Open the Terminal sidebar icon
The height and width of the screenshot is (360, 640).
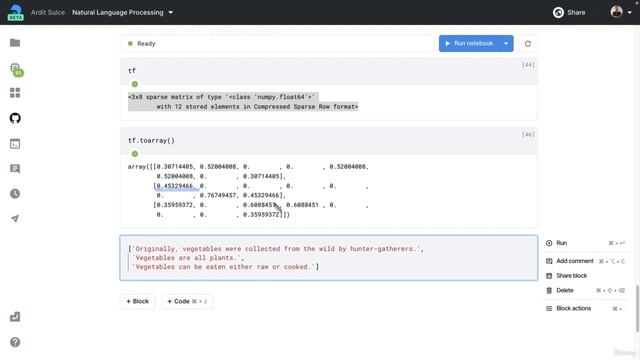tap(15, 144)
